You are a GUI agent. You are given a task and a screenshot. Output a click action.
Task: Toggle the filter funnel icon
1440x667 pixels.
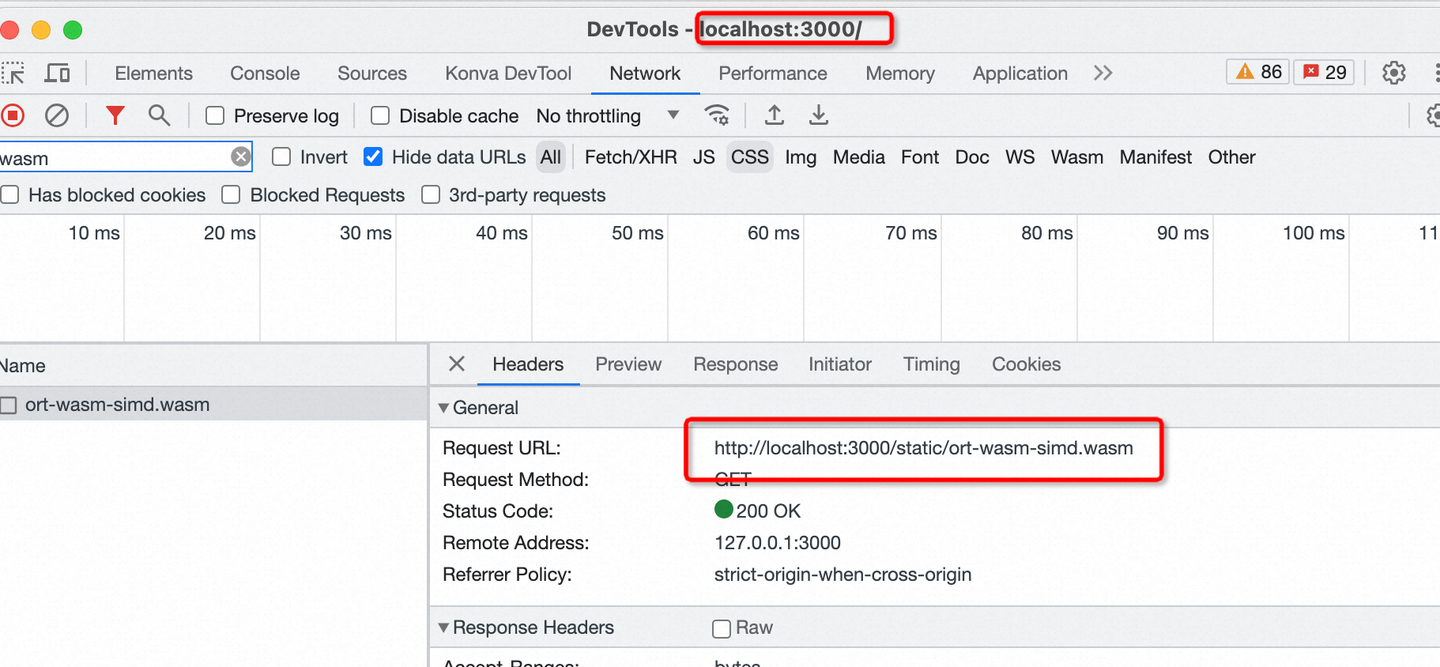coord(115,116)
